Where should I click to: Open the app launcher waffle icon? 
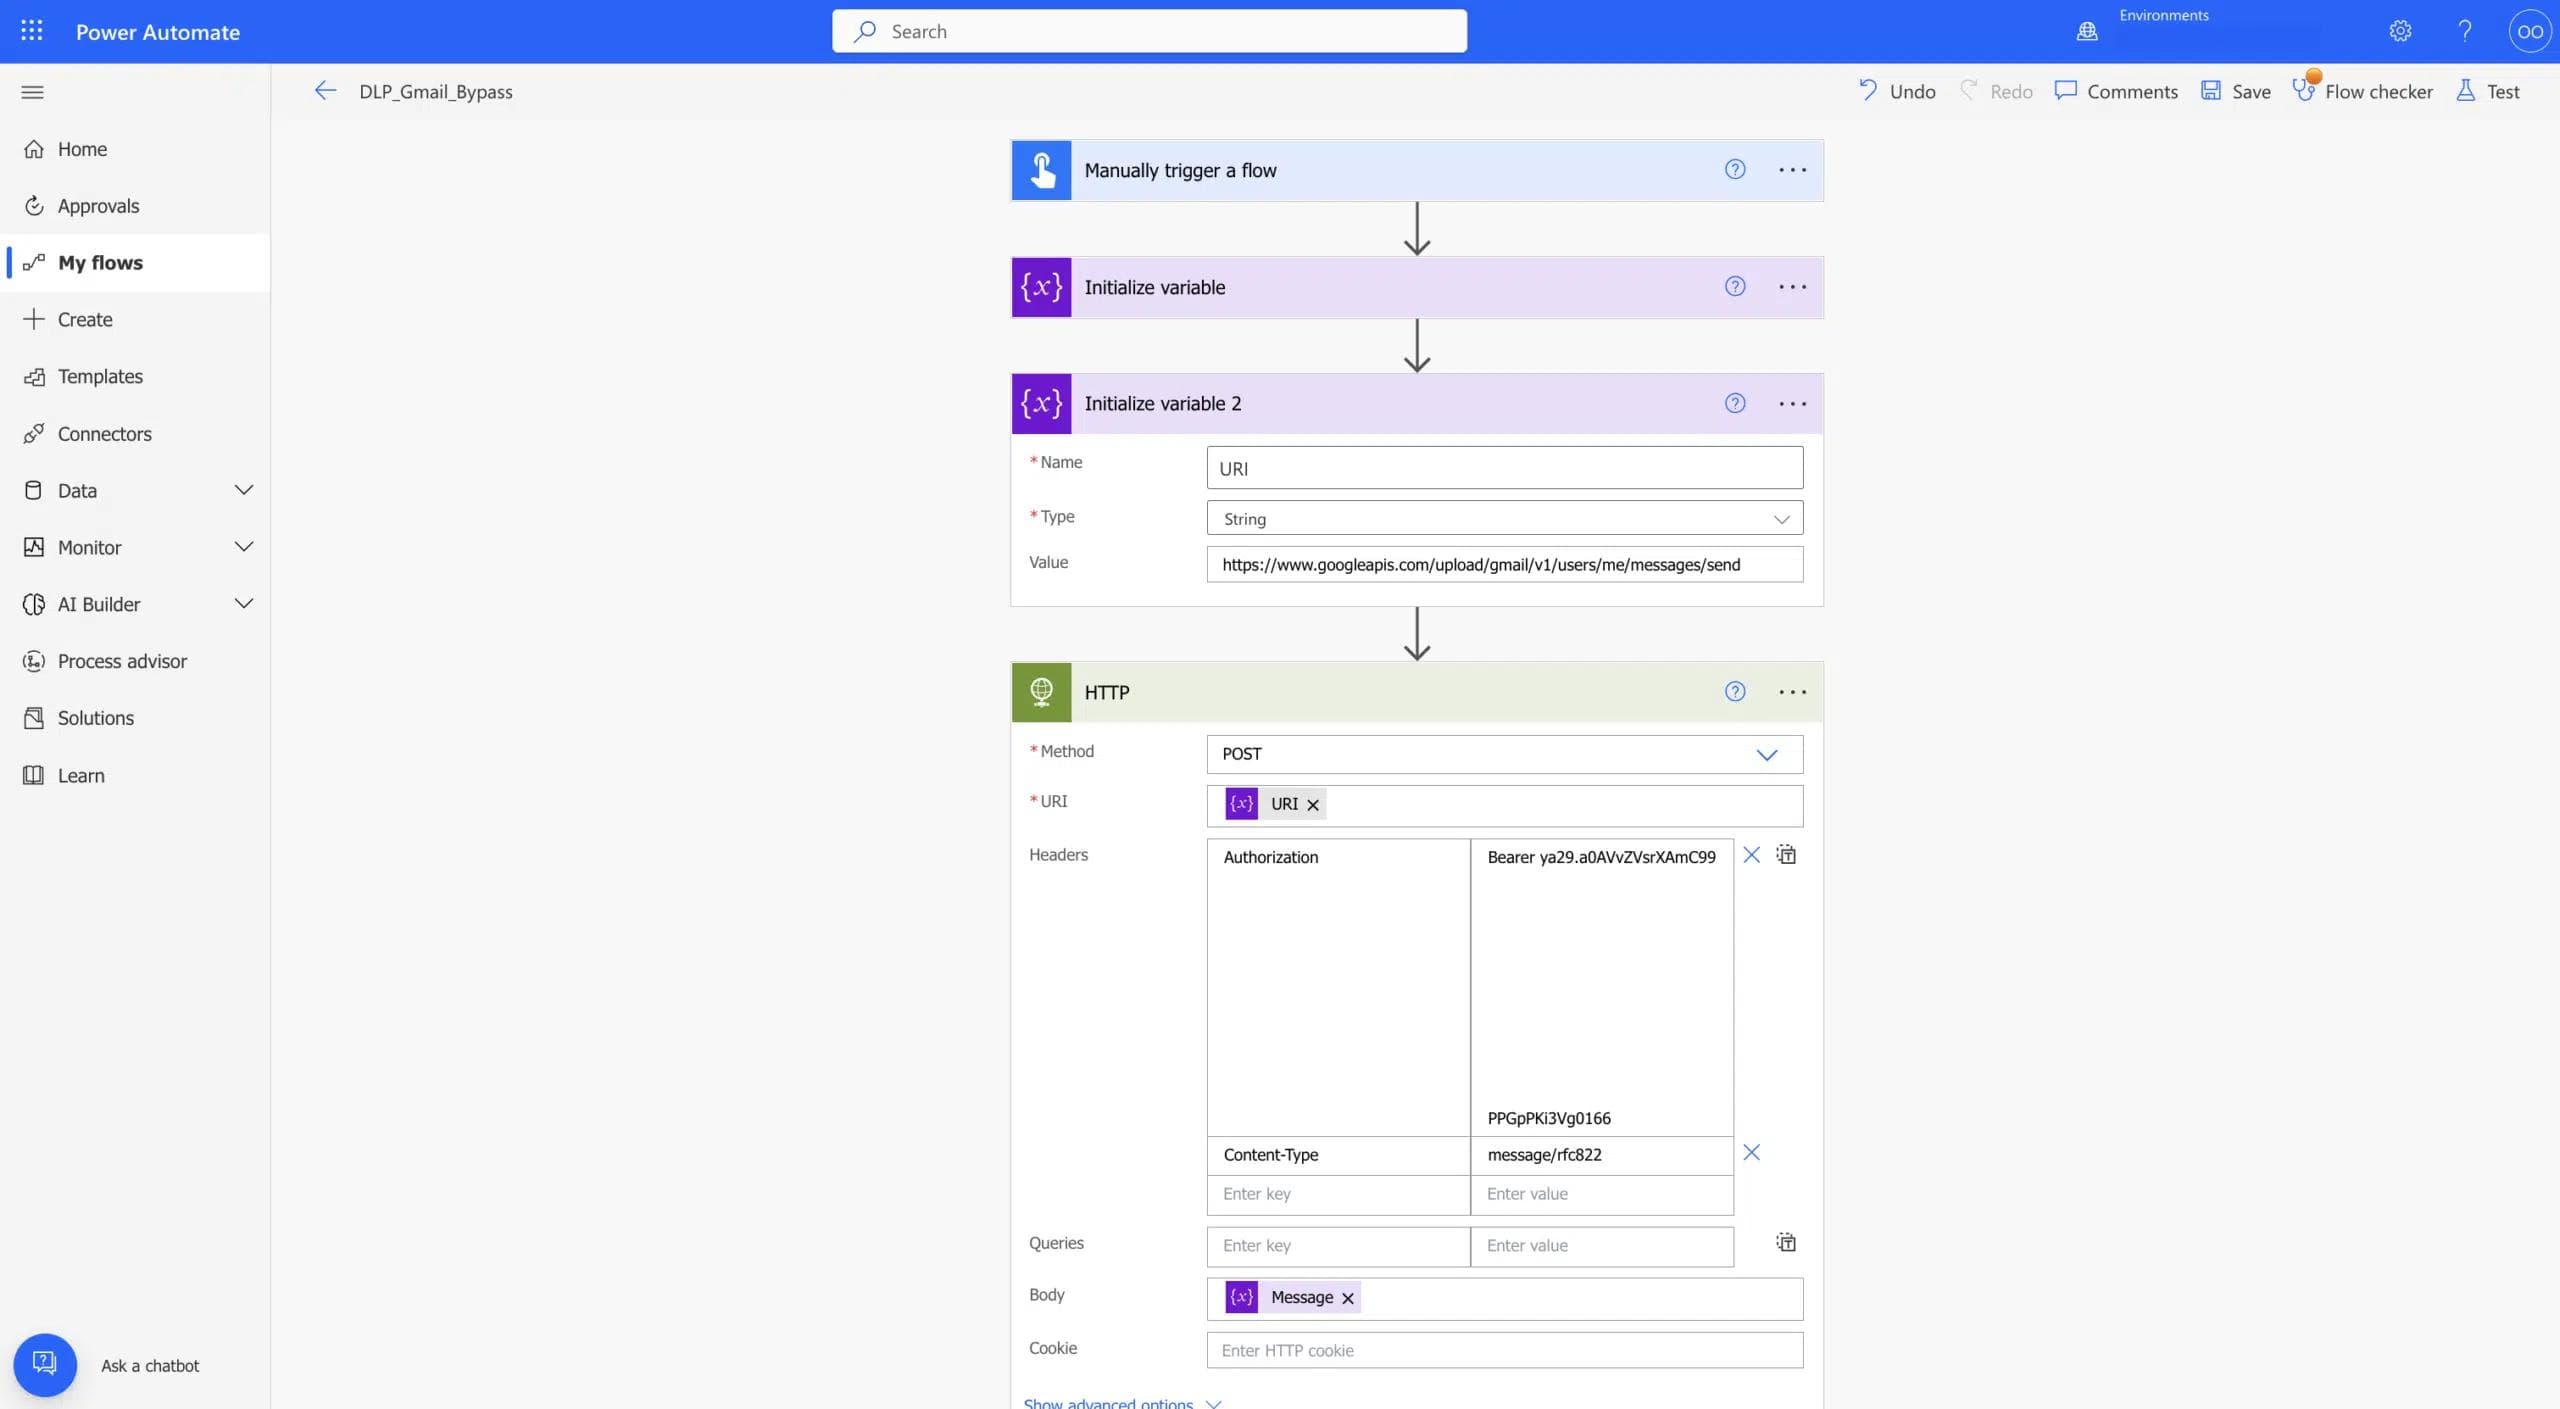tap(32, 31)
